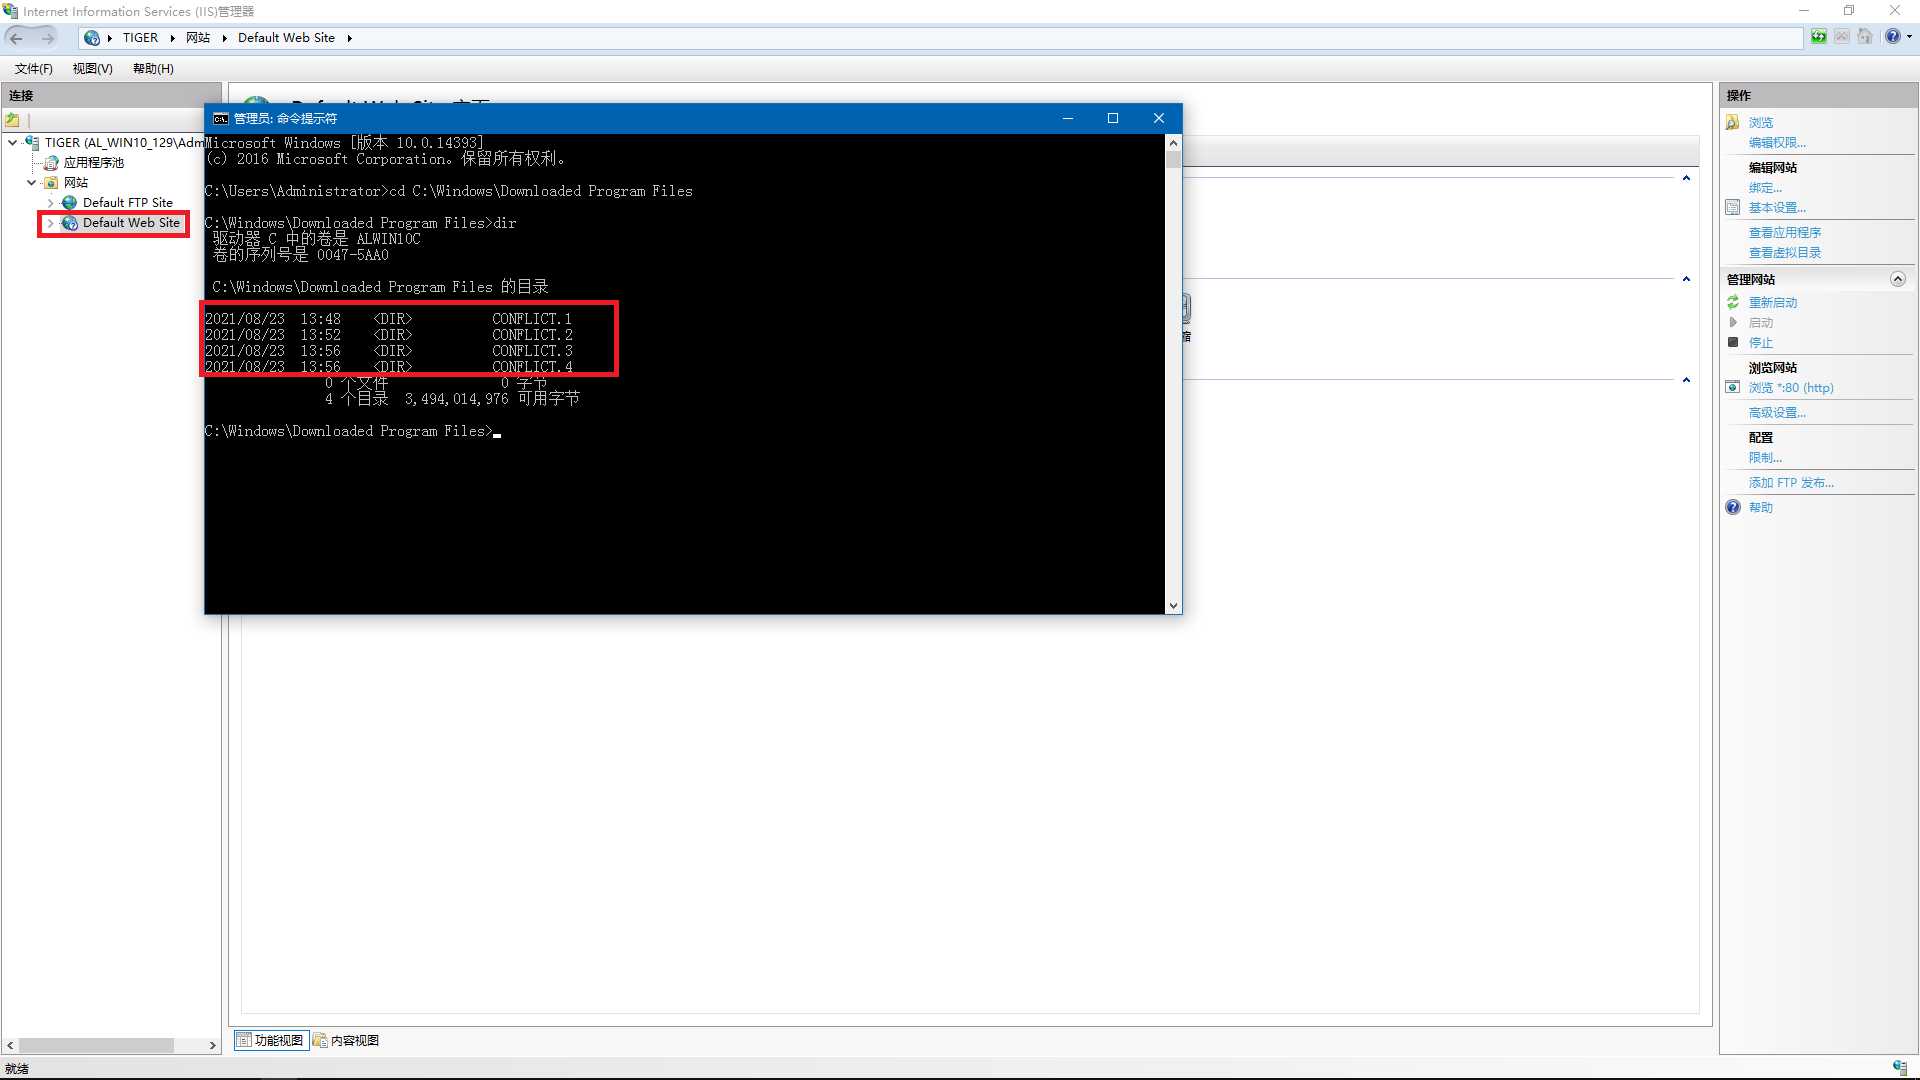Image resolution: width=1920 pixels, height=1080 pixels.
Task: Click the 网站 folder icon in the tree
Action: pos(51,183)
